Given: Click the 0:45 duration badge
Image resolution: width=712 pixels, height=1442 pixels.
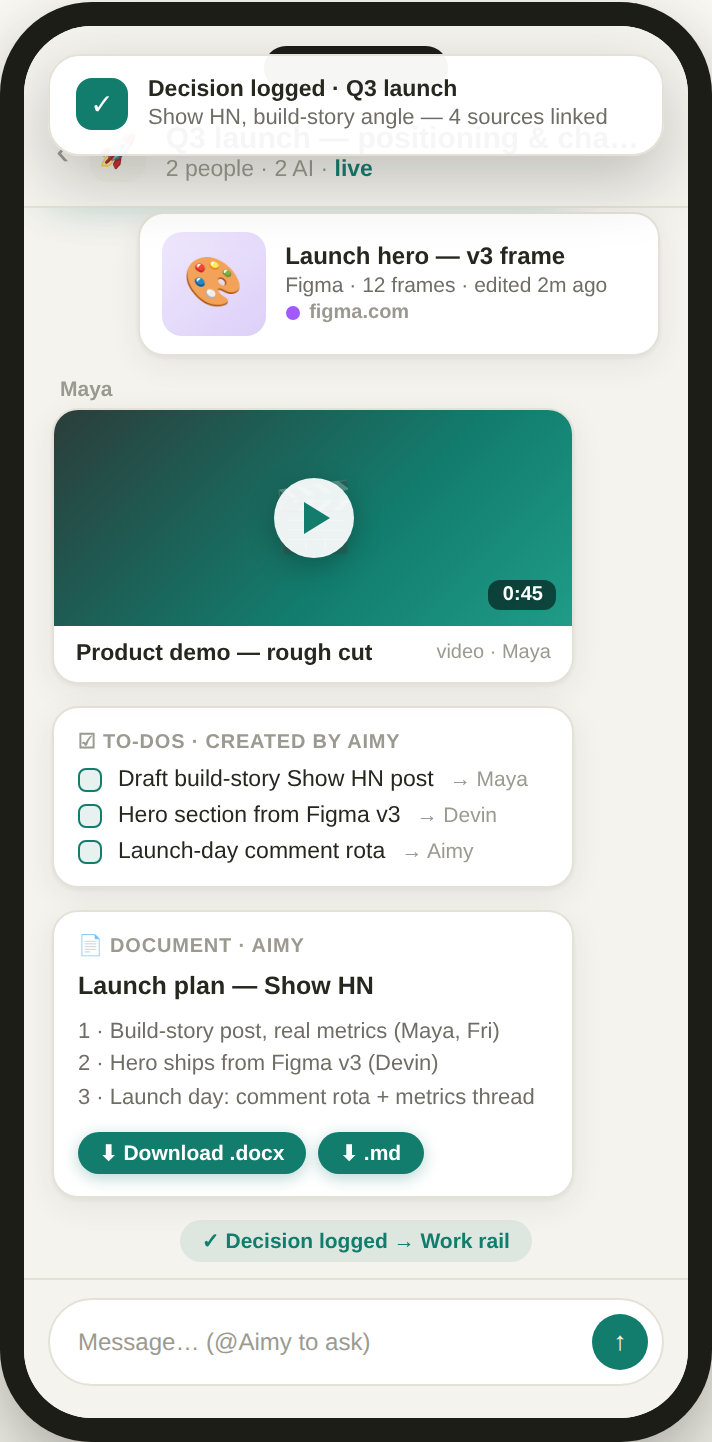Looking at the screenshot, I should tap(522, 594).
